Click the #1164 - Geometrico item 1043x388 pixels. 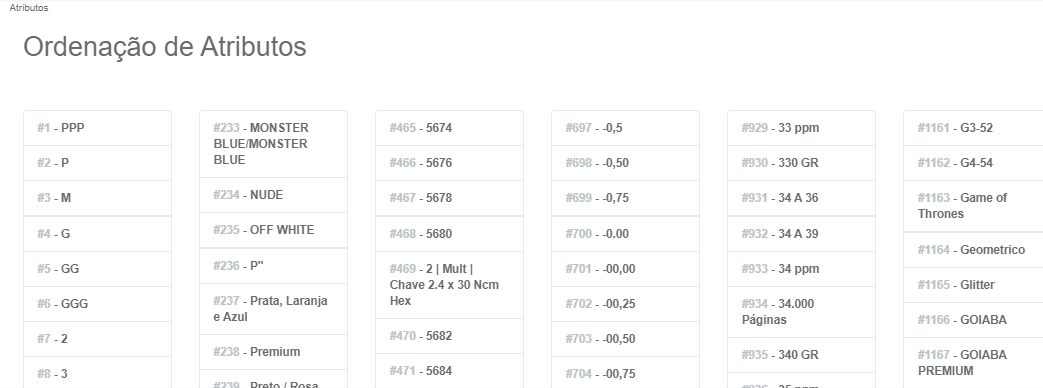[973, 250]
